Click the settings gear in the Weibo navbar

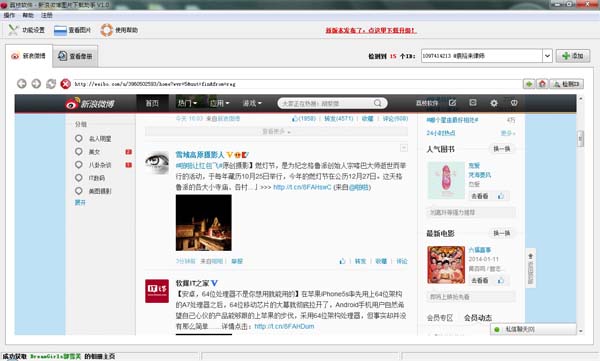tap(494, 103)
